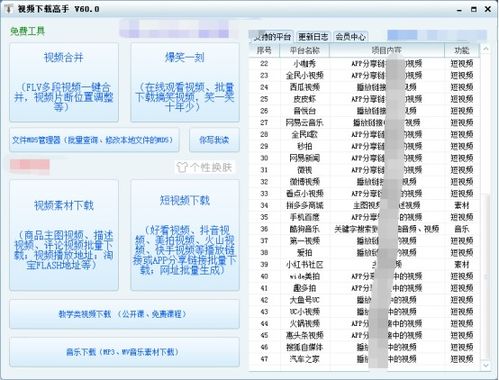The image size is (499, 380).
Task: Select row 看点小视频
Action: (x=364, y=193)
